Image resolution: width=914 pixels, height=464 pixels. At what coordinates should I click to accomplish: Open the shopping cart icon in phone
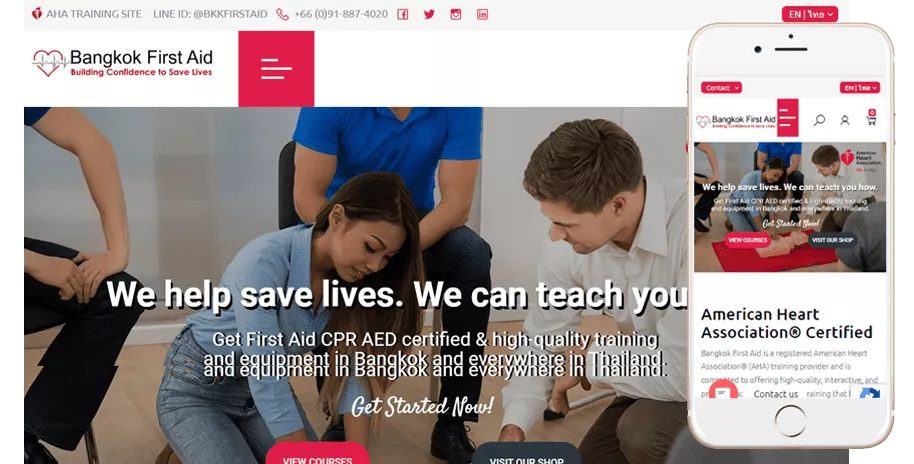point(871,119)
